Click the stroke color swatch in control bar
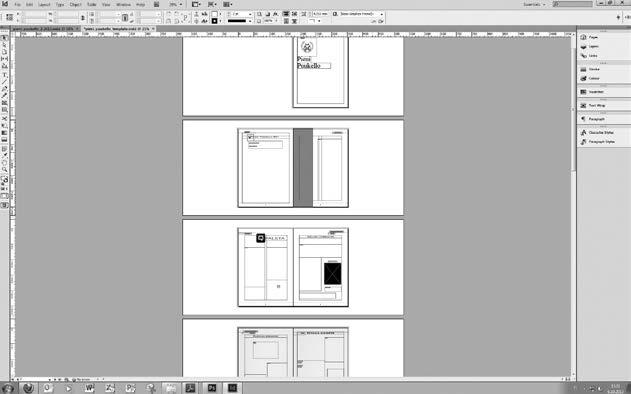 pyautogui.click(x=214, y=21)
